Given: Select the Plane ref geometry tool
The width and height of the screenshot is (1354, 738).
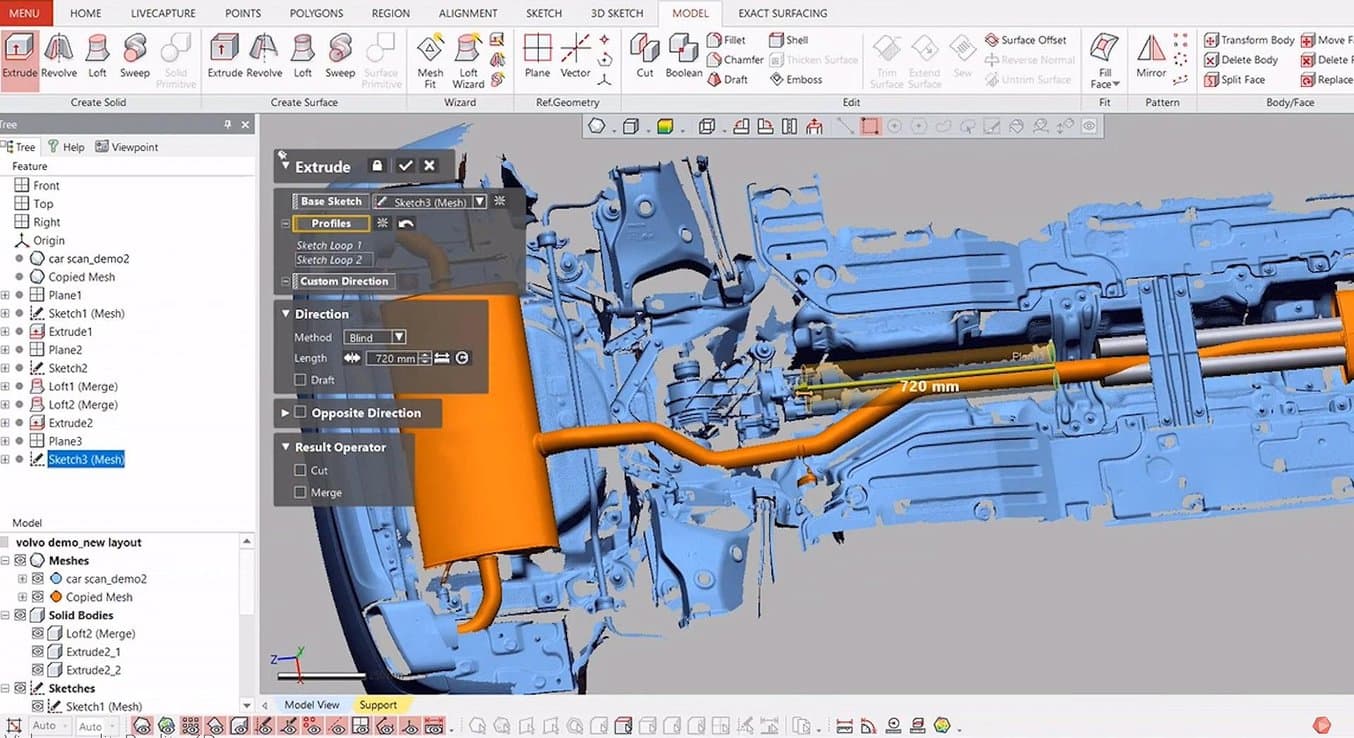Looking at the screenshot, I should pyautogui.click(x=537, y=56).
